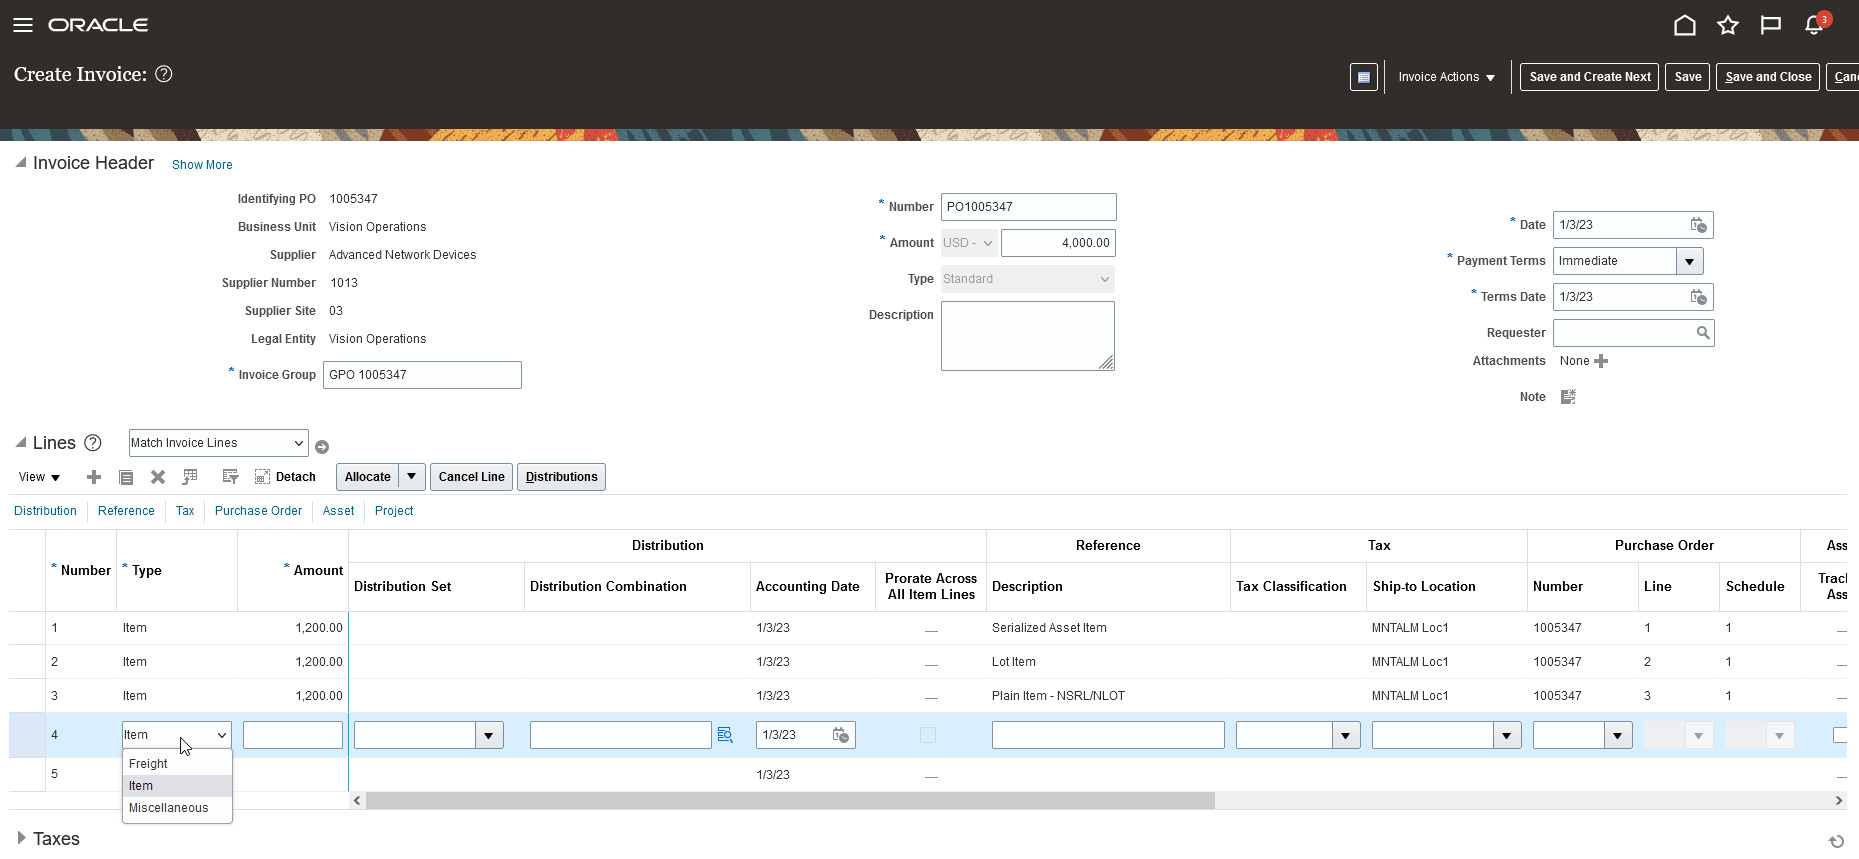Jump to Project columns link
This screenshot has width=1859, height=859.
394,511
